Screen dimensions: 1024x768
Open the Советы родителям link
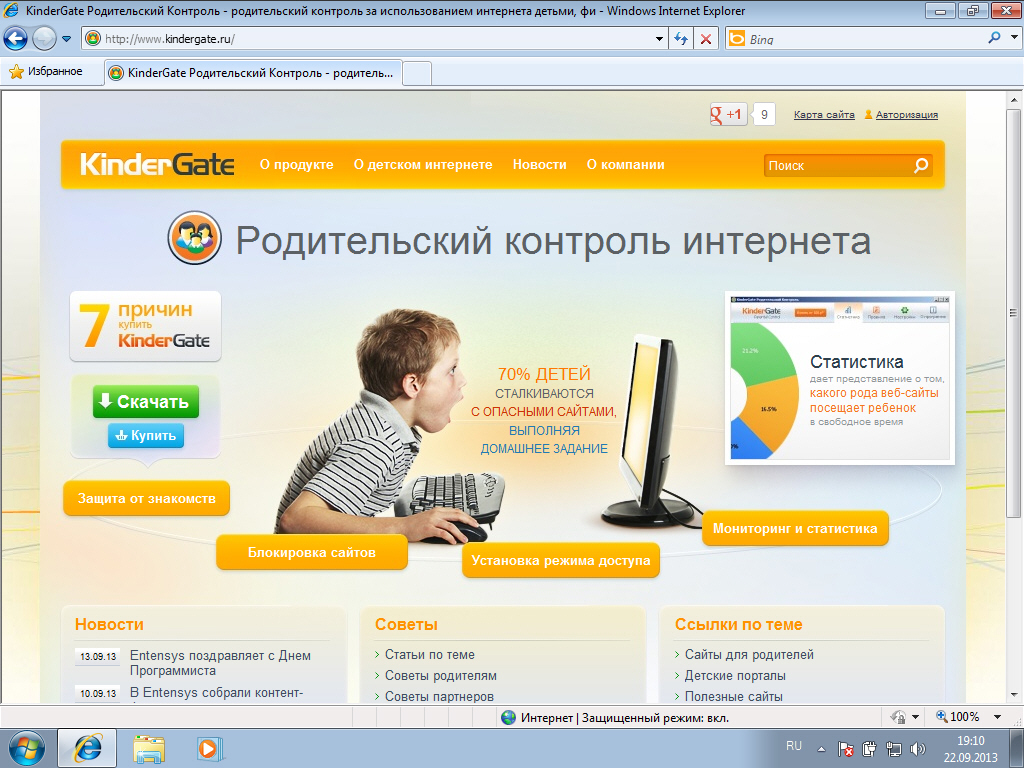click(441, 675)
